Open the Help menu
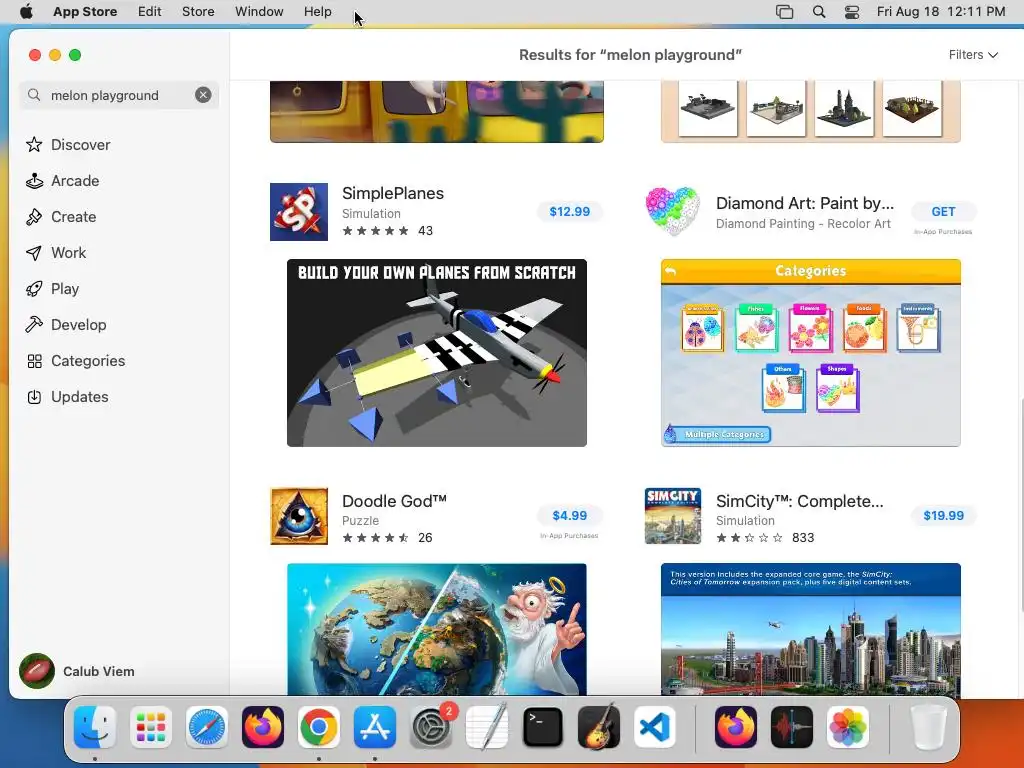 pos(317,12)
